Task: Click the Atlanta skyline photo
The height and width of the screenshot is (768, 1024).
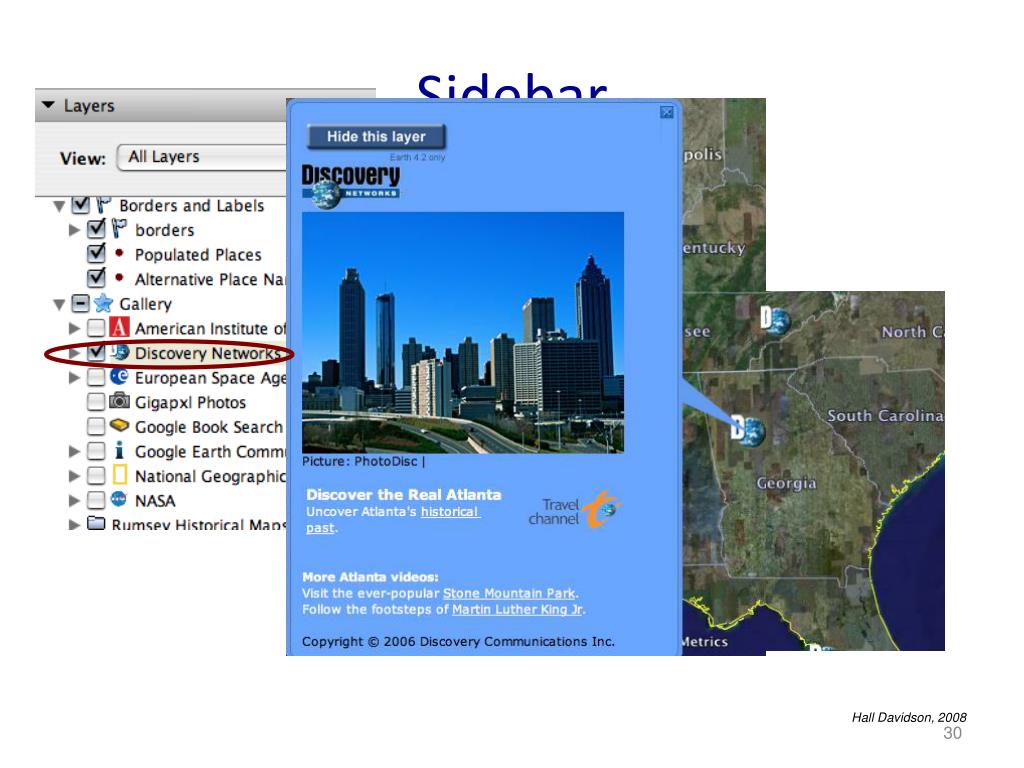Action: pos(463,332)
